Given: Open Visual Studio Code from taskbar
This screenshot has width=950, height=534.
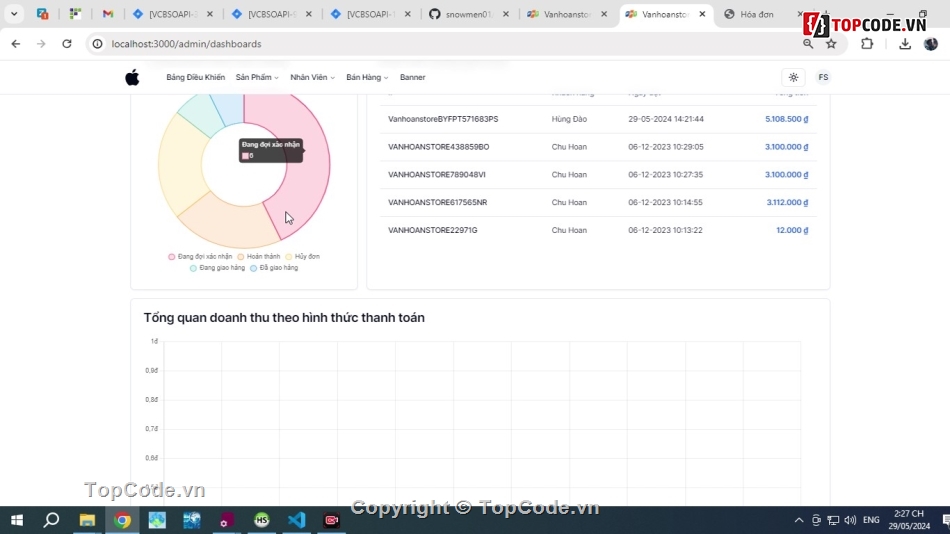Looking at the screenshot, I should pyautogui.click(x=297, y=520).
